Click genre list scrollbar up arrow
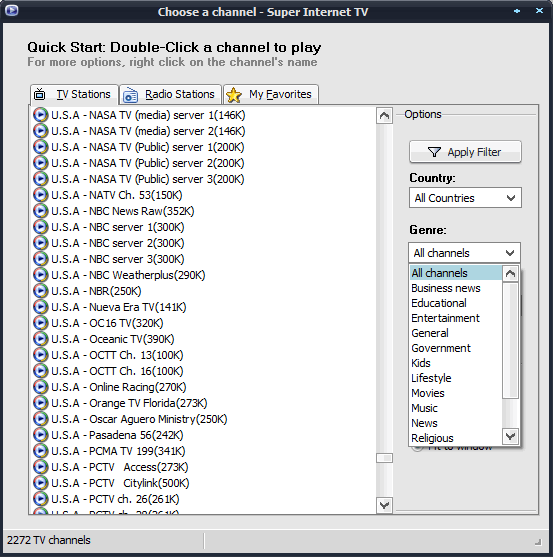Image resolution: width=553 pixels, height=557 pixels. pos(510,274)
